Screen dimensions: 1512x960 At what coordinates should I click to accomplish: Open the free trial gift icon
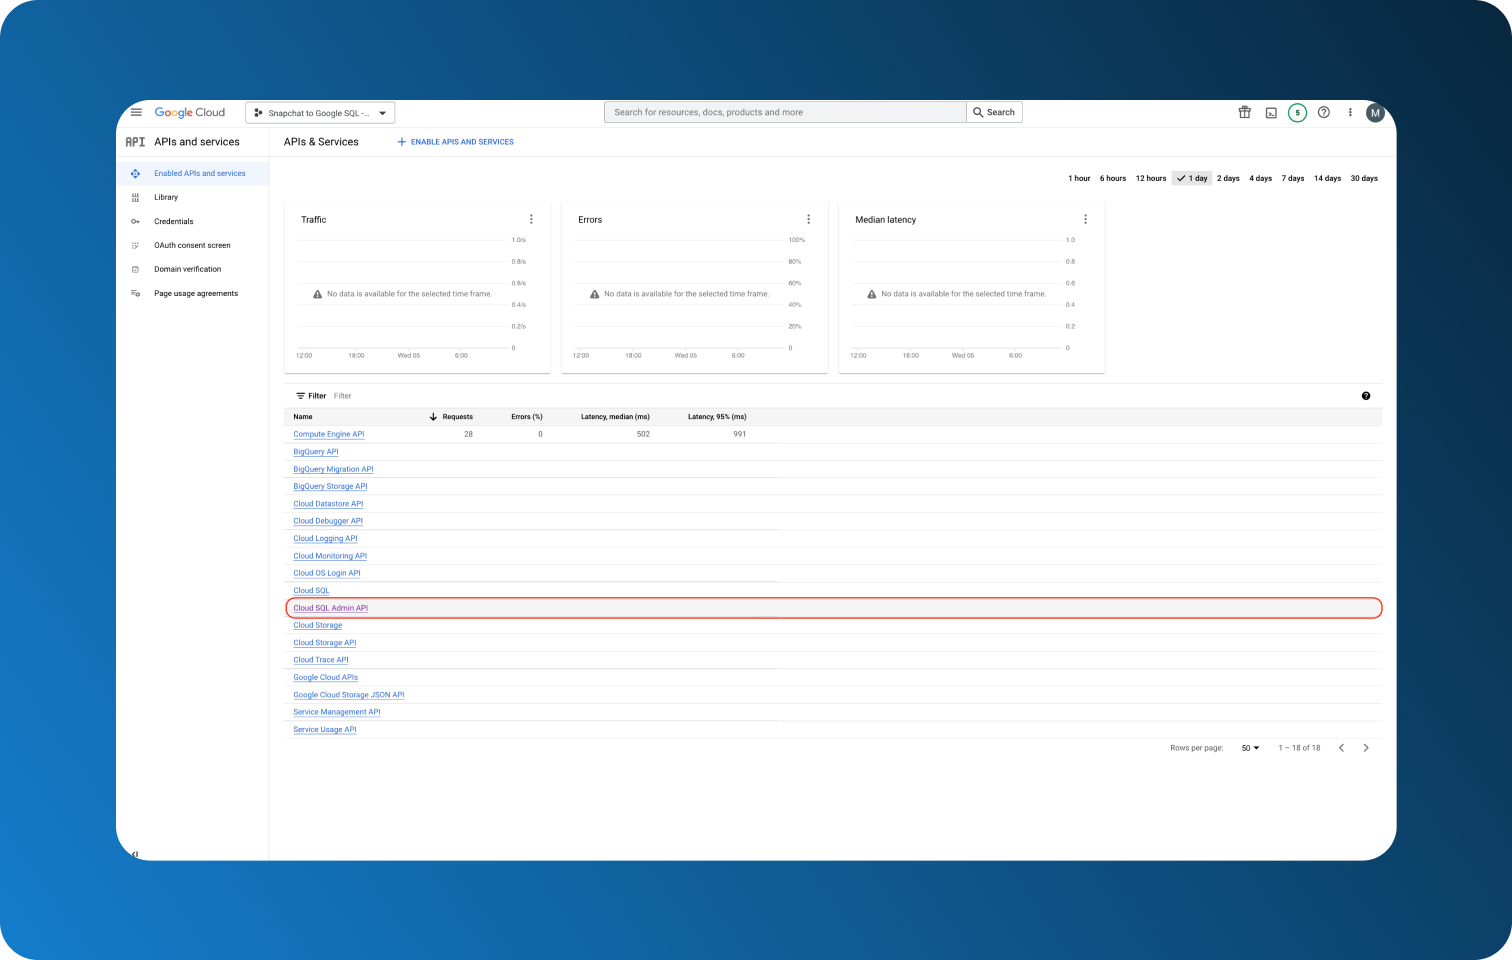tap(1245, 112)
